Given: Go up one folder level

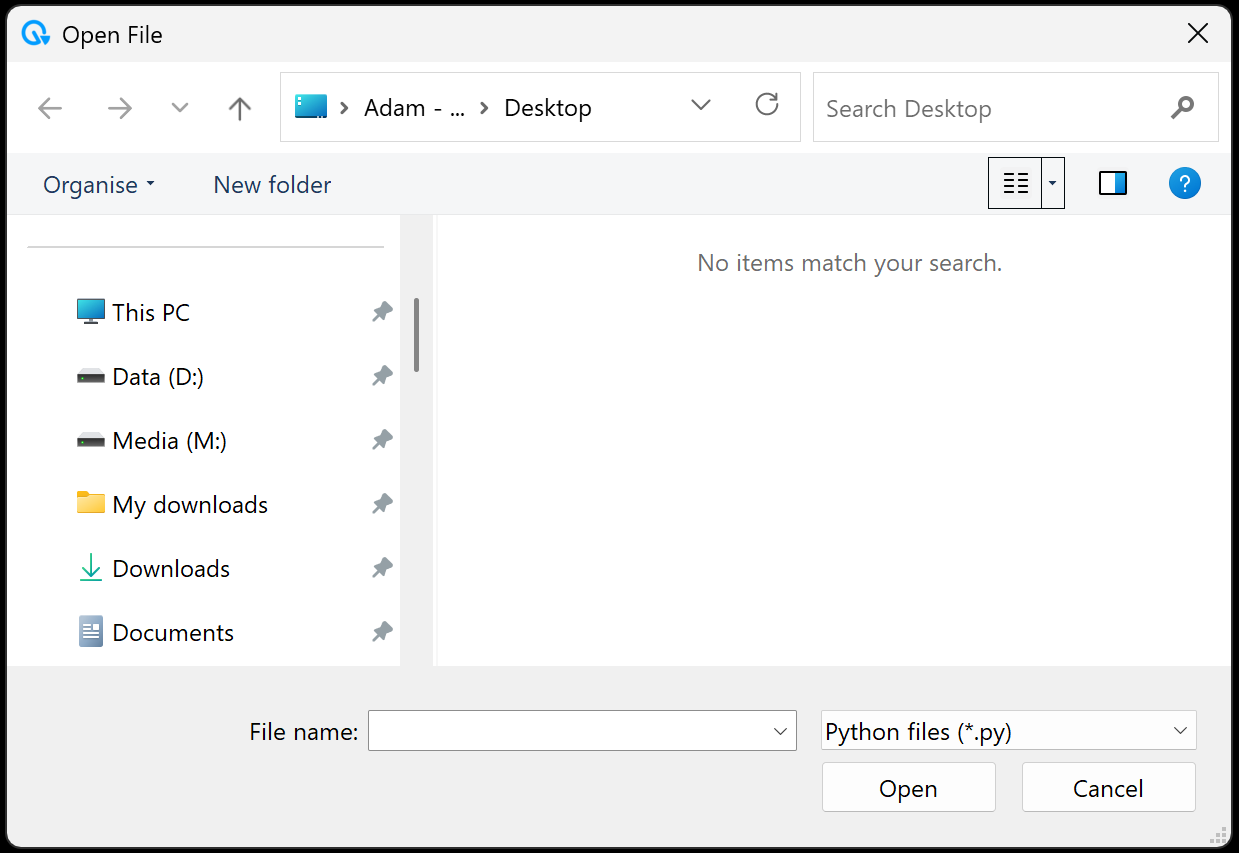Looking at the screenshot, I should pos(239,108).
